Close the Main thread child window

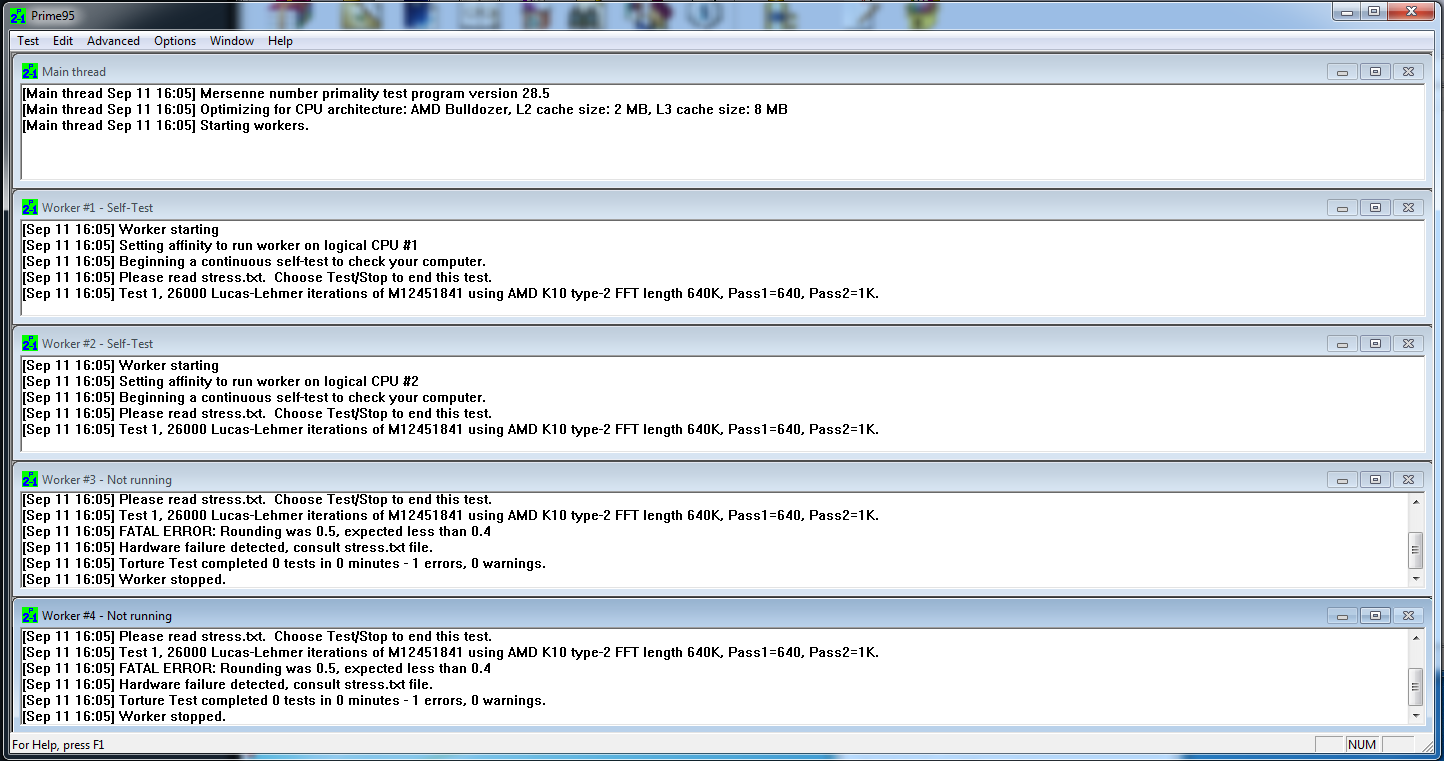(1408, 72)
